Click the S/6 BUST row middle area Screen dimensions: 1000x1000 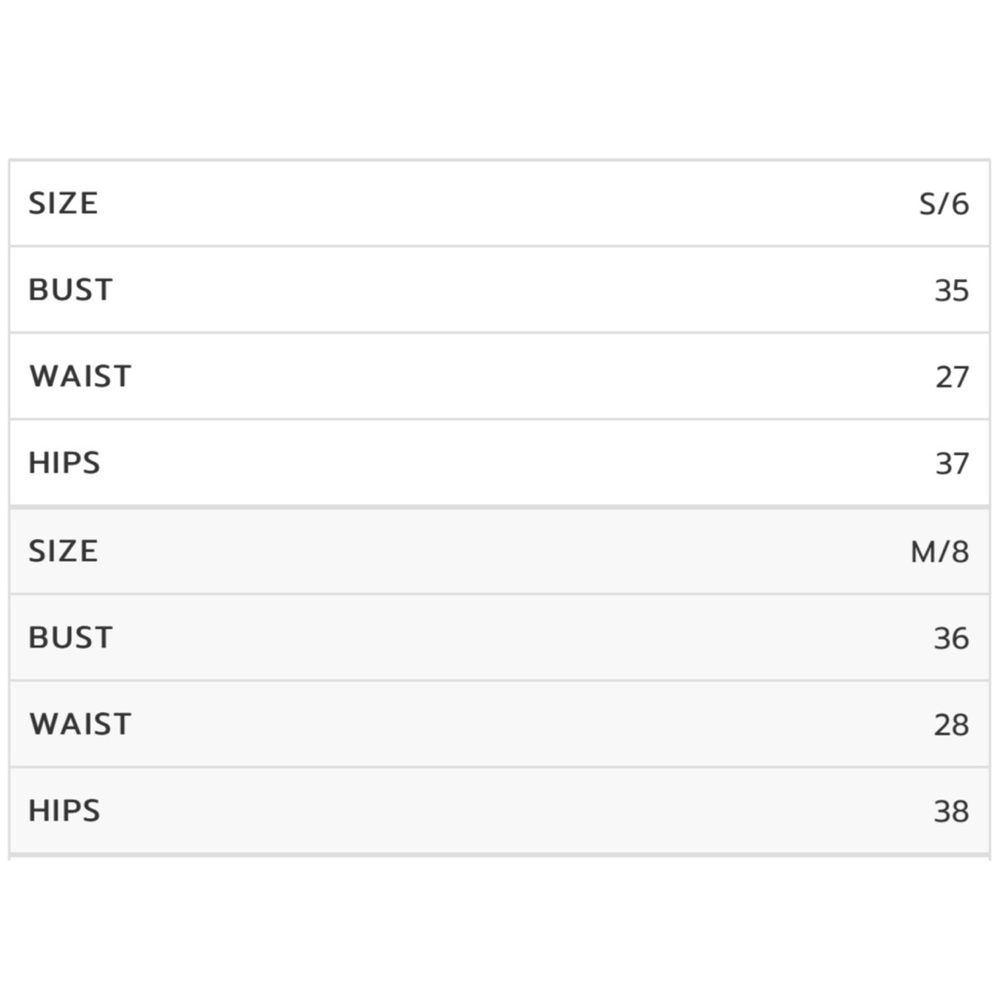[499, 290]
